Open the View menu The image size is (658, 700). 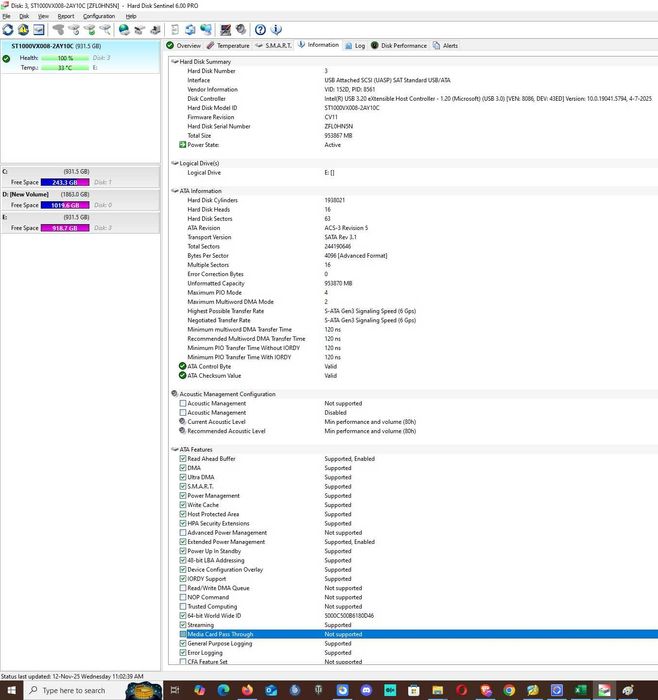tap(43, 16)
